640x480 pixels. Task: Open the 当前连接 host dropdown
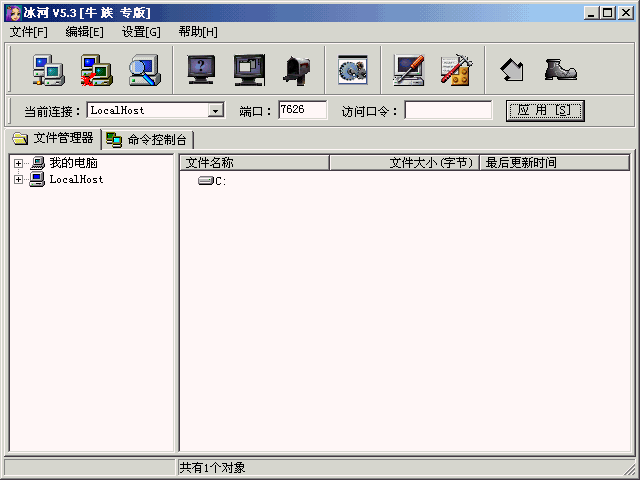point(215,110)
